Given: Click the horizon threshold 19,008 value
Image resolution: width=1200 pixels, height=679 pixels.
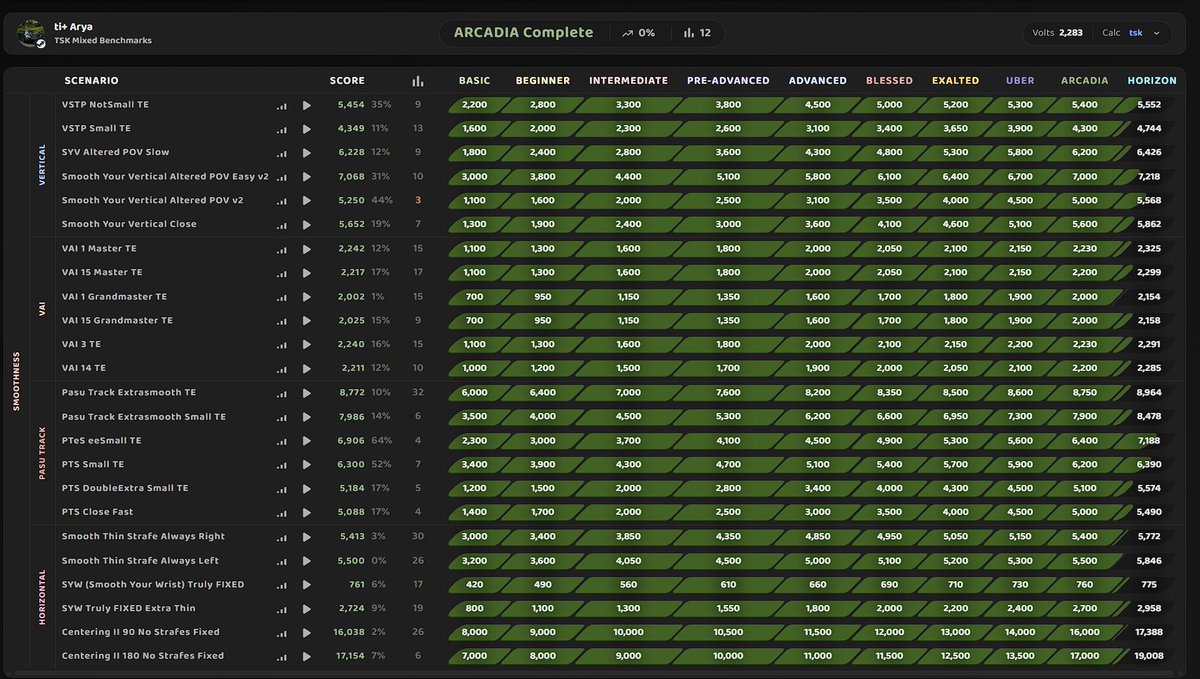Looking at the screenshot, I should 1150,657.
